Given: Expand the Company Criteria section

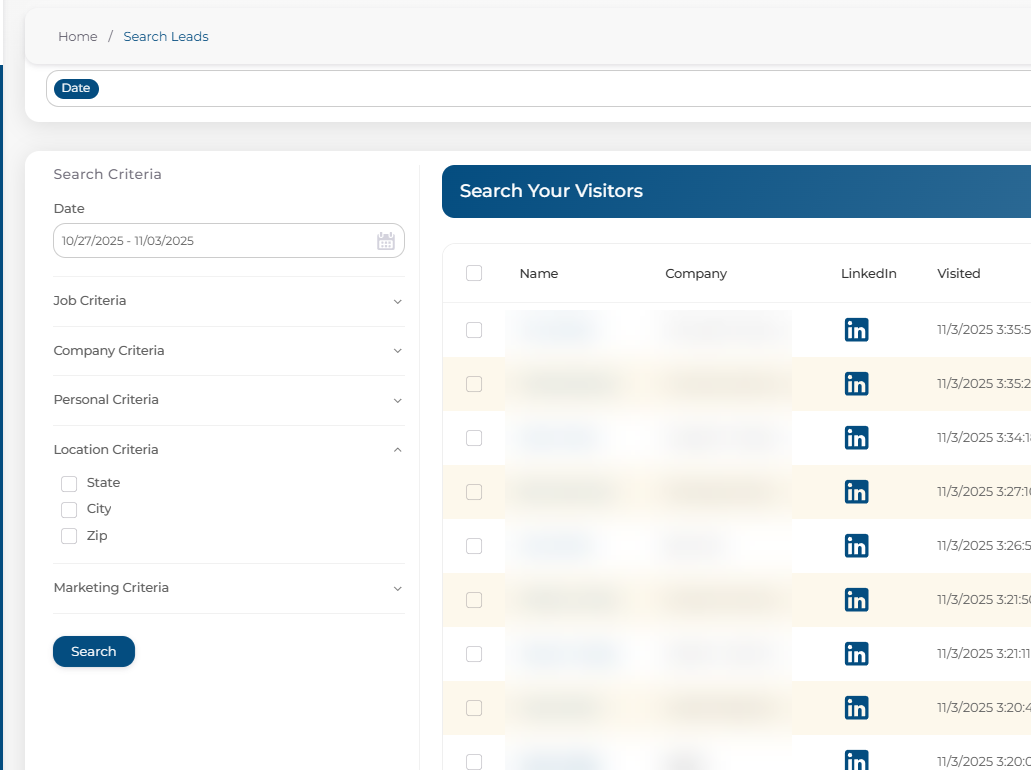Looking at the screenshot, I should pyautogui.click(x=228, y=351).
